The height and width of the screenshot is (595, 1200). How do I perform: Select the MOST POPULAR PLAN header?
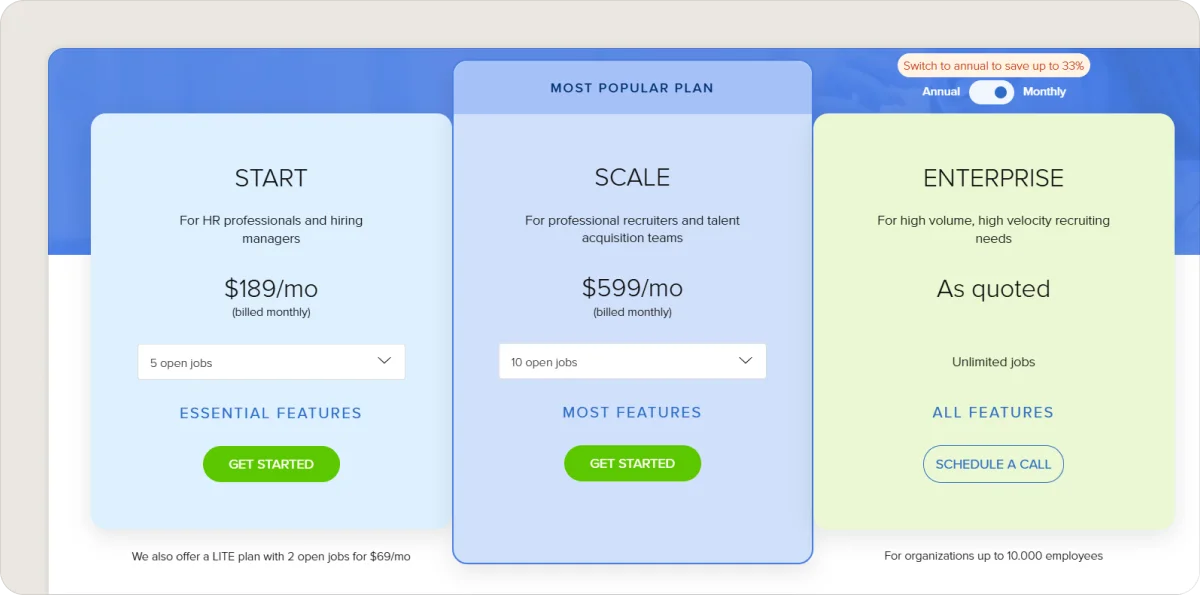tap(632, 87)
